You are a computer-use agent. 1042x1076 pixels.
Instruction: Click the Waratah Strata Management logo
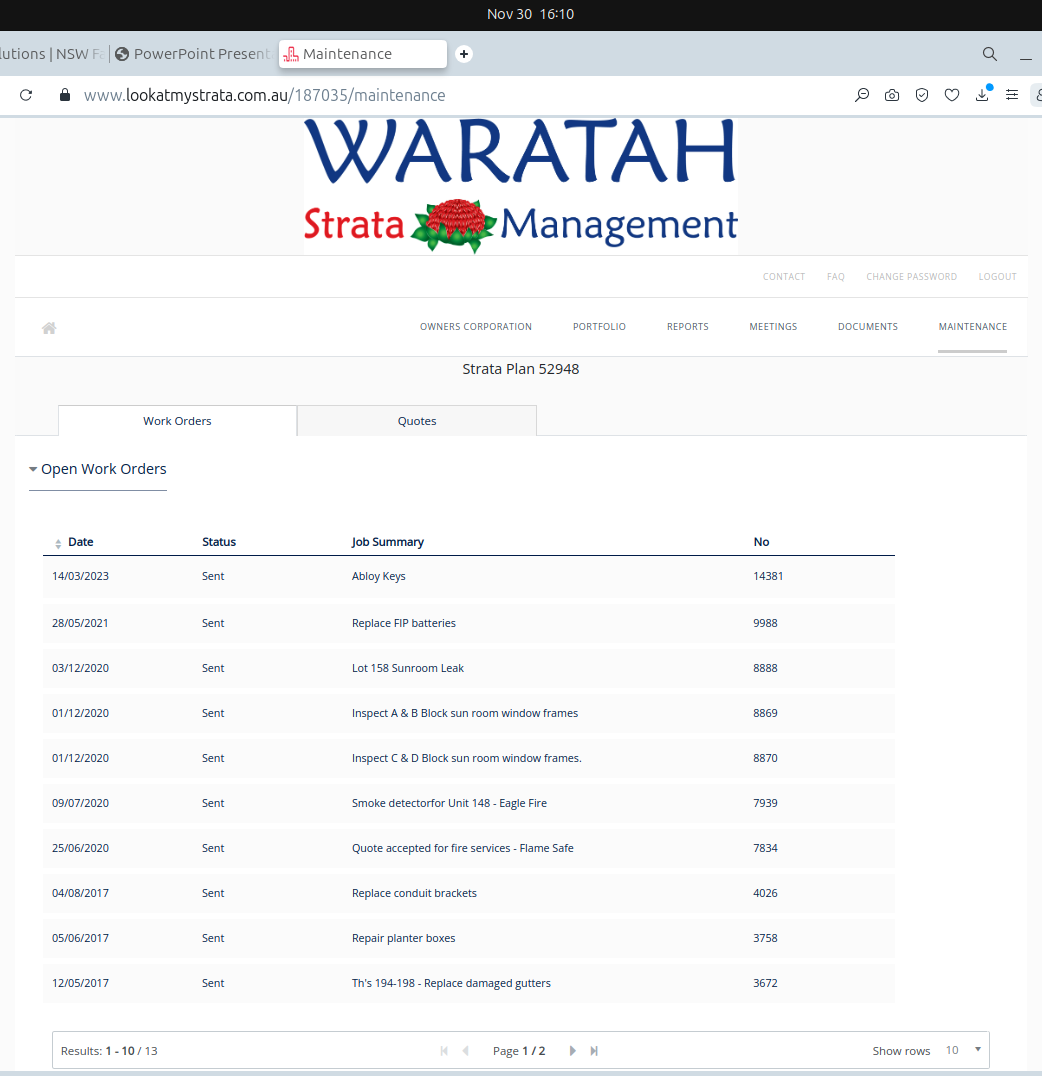(521, 186)
